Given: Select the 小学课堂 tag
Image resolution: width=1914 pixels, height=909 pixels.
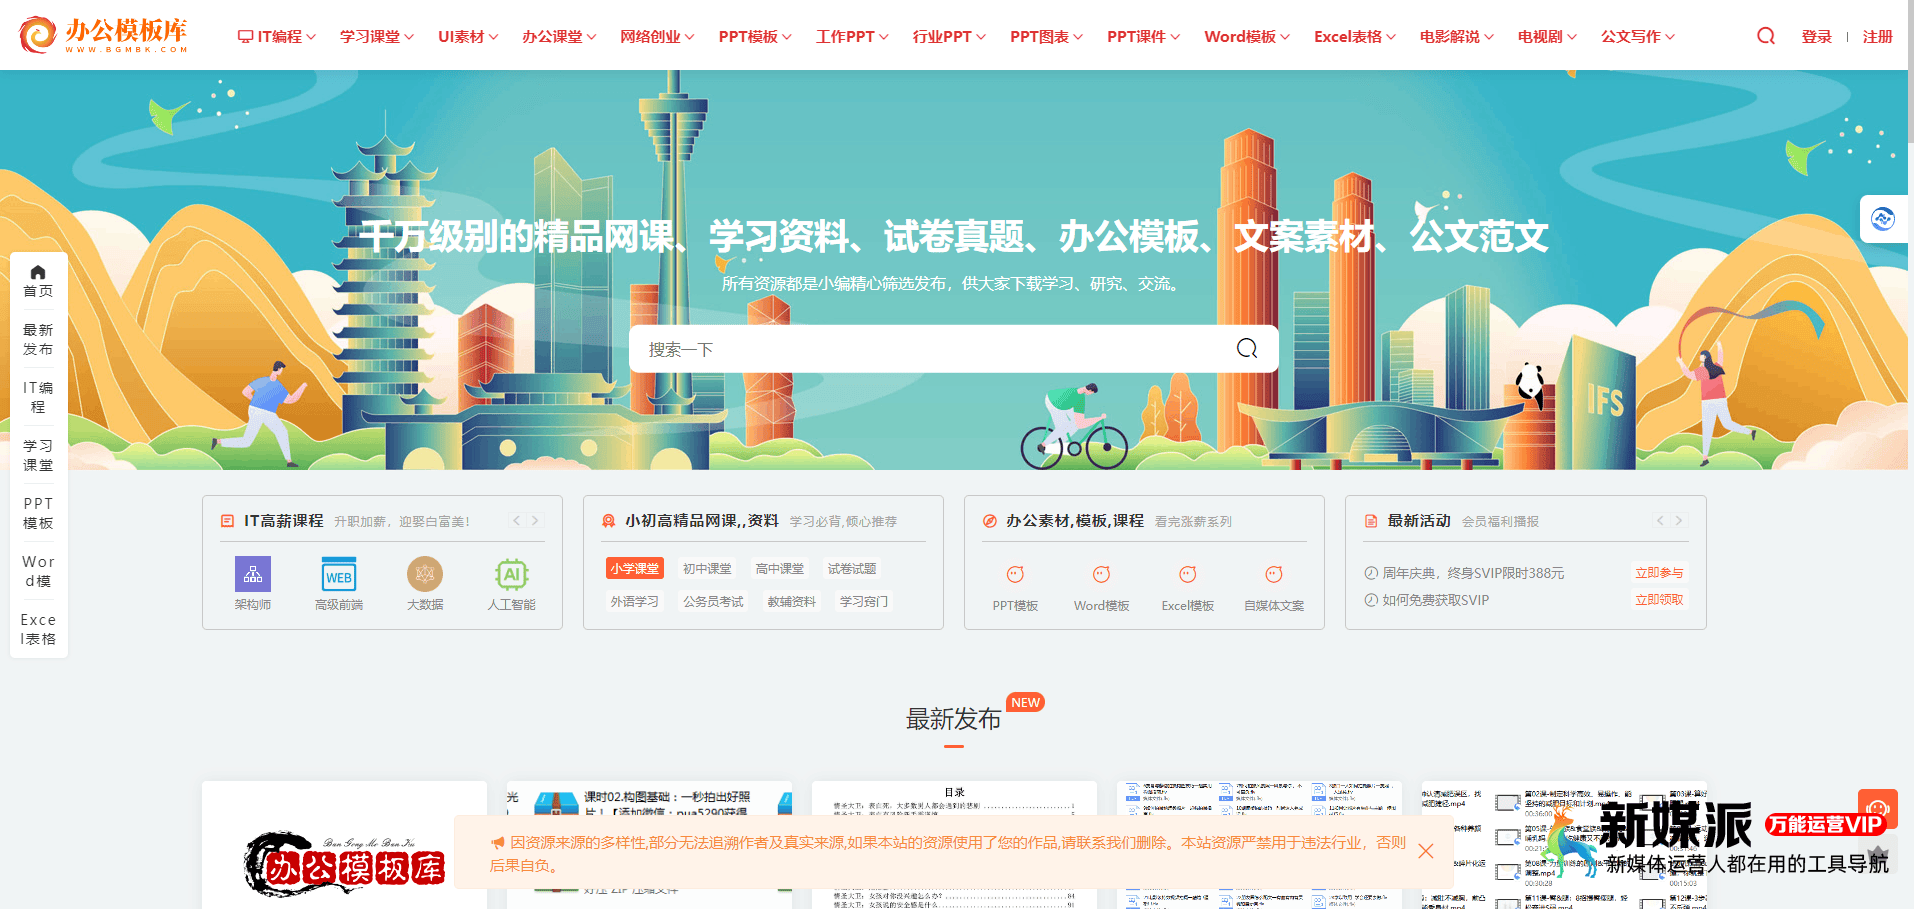Looking at the screenshot, I should (634, 568).
